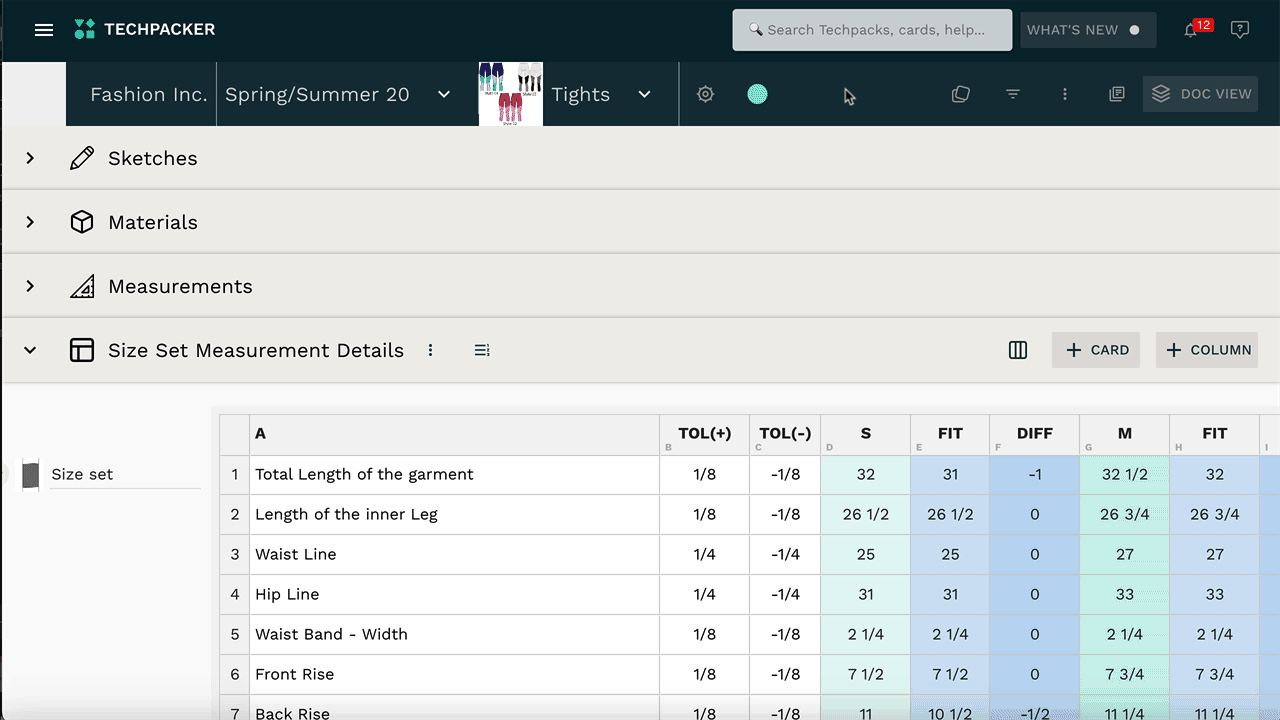Click the Add Card button

pos(1096,350)
